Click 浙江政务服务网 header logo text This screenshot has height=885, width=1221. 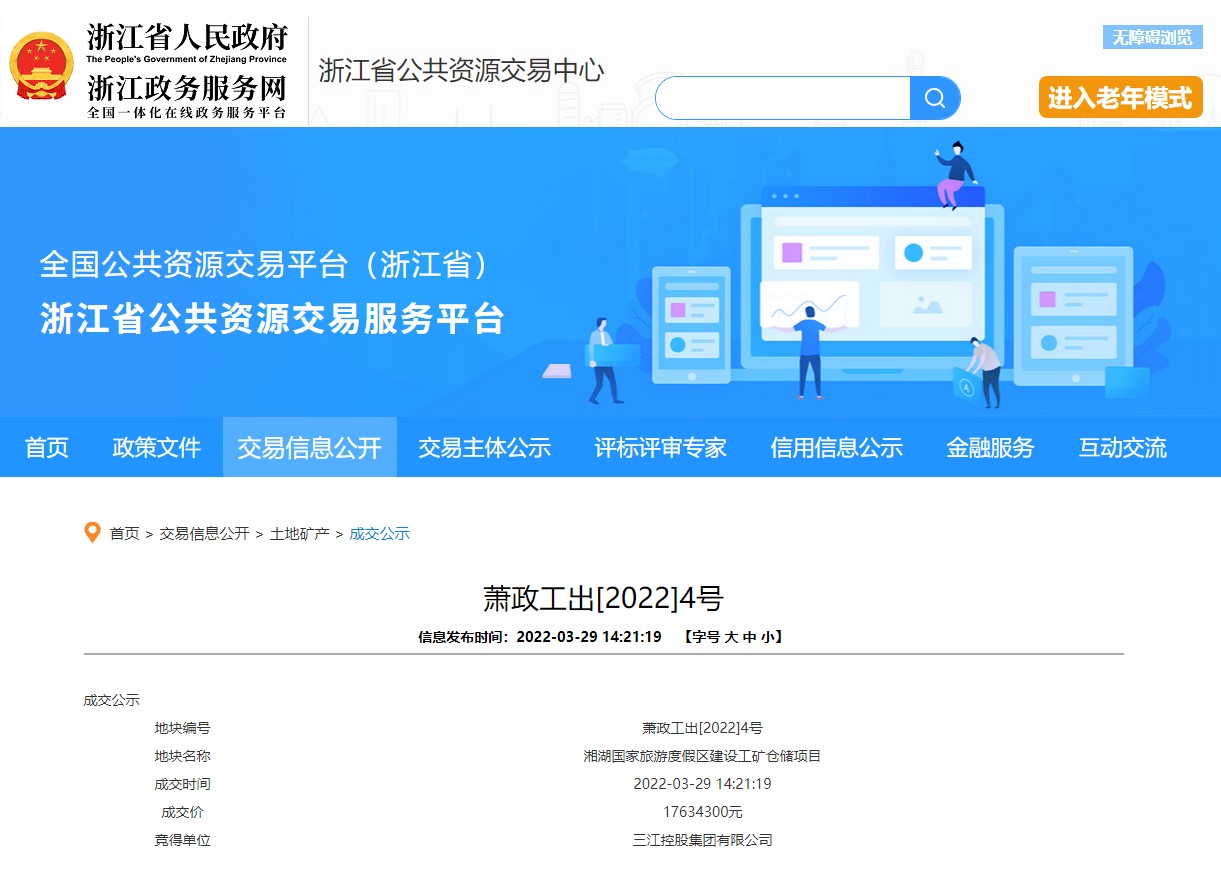pos(187,88)
